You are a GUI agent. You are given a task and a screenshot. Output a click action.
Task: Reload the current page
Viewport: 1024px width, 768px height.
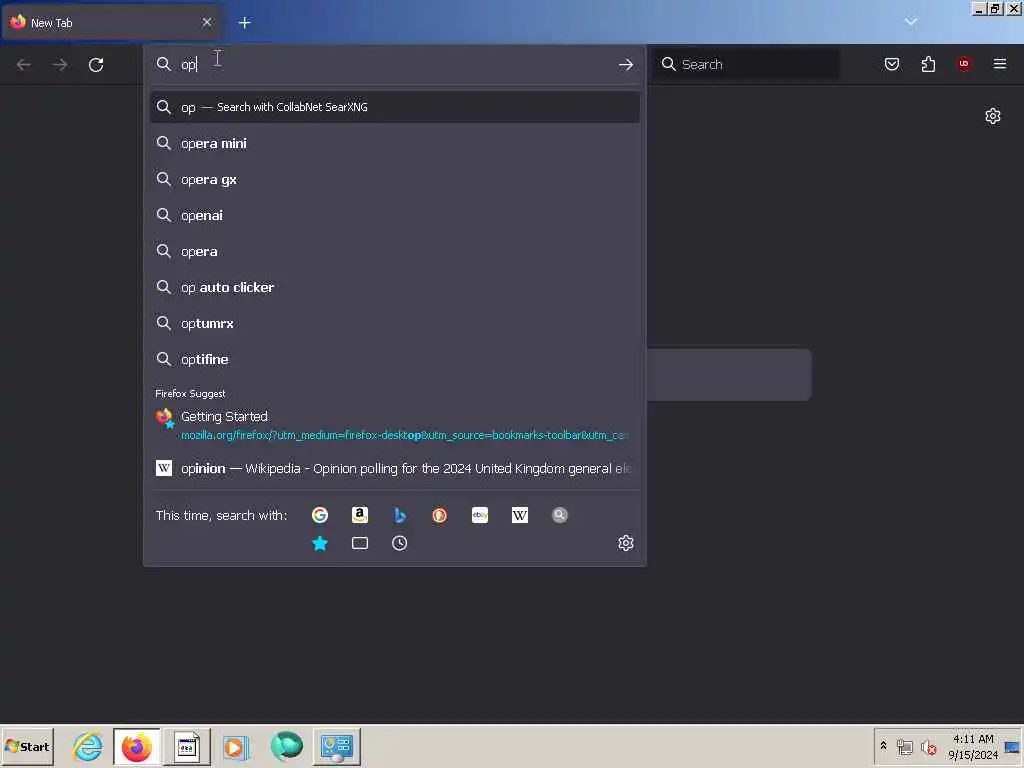96,65
